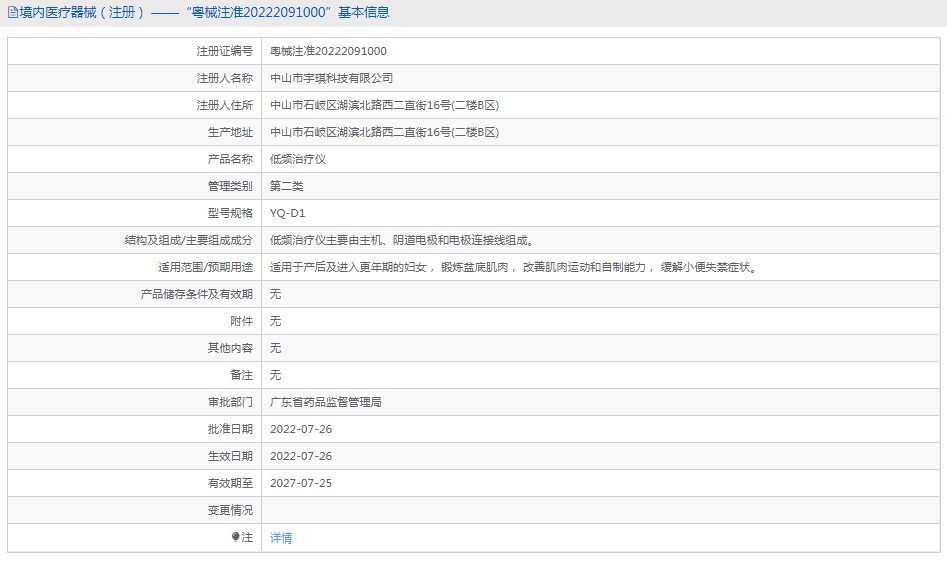947x561 pixels.
Task: Click the 附件 label
Action: (242, 321)
